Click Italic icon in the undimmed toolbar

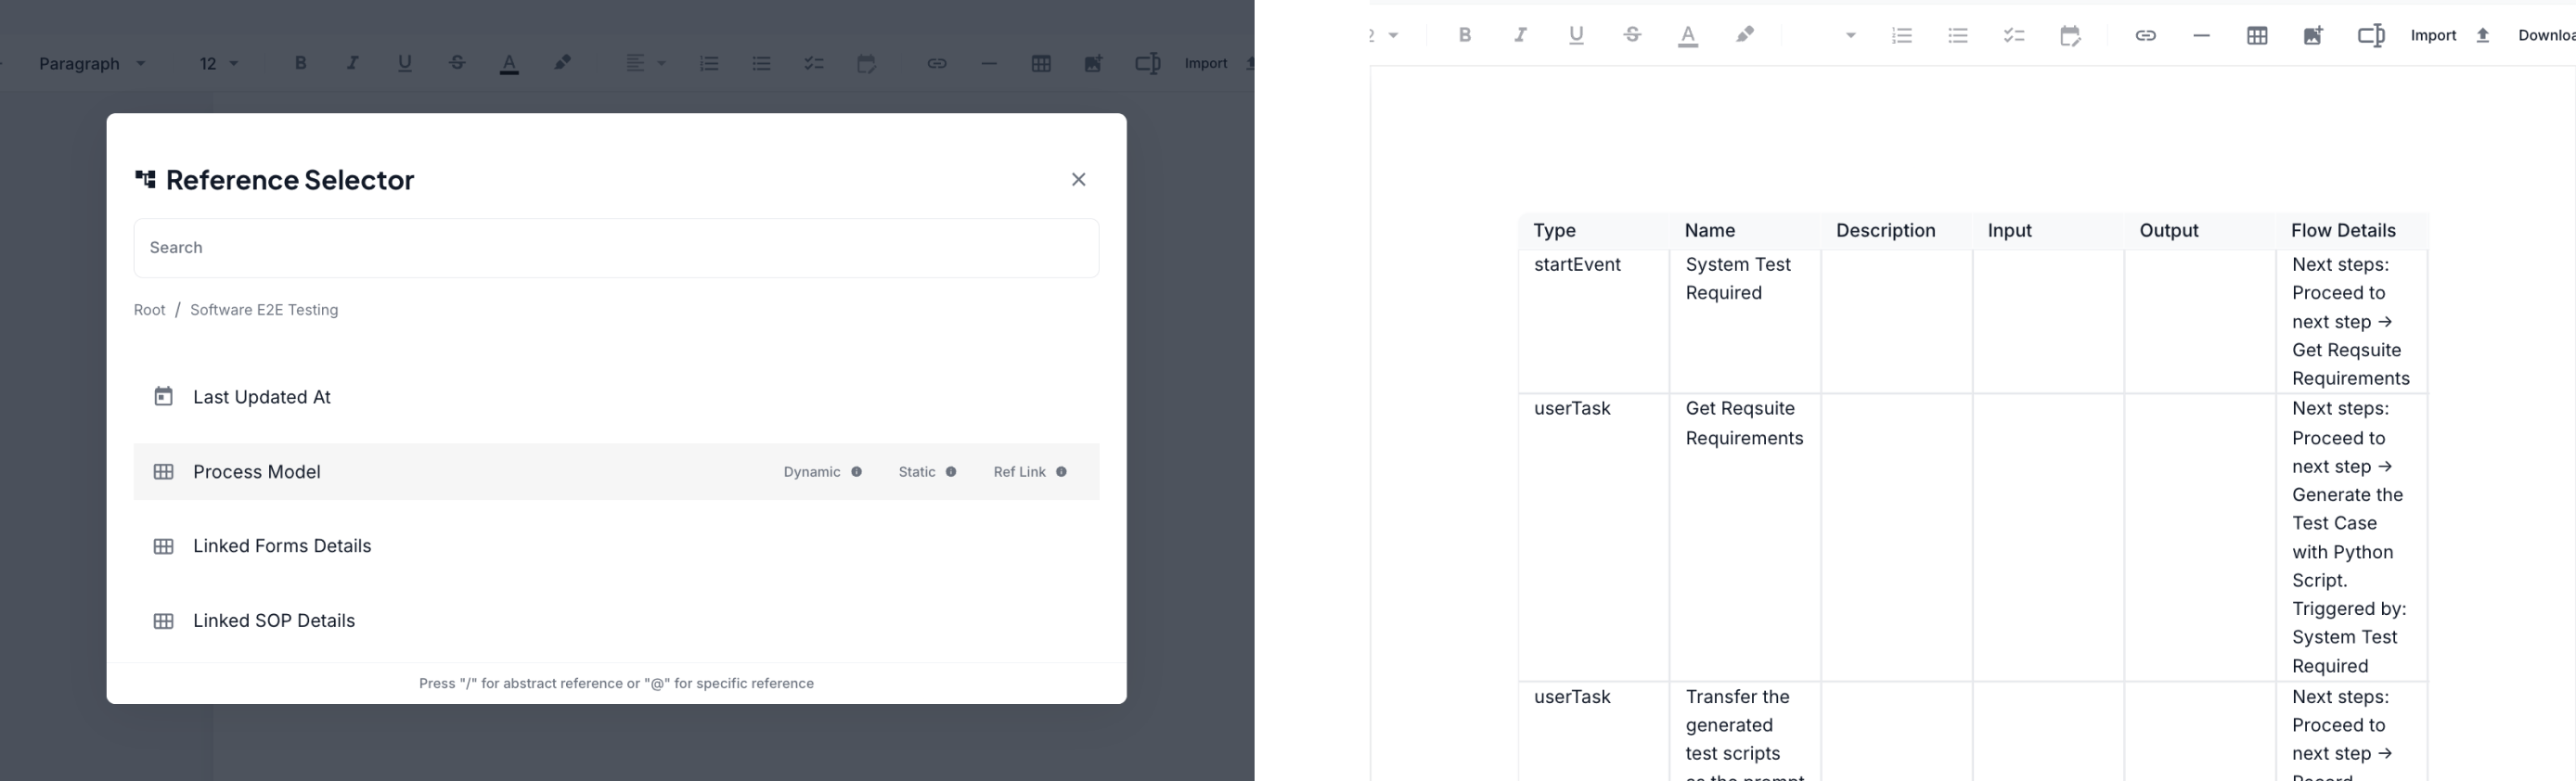tap(1520, 35)
